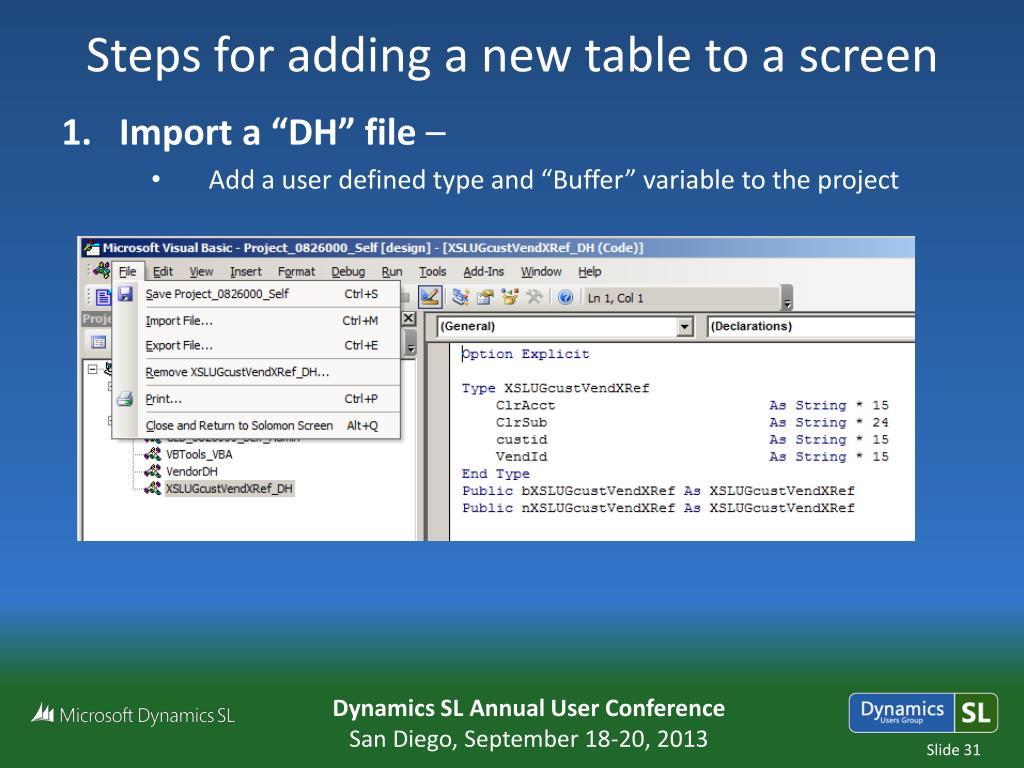Open the (General) object dropdown arrow

[684, 327]
